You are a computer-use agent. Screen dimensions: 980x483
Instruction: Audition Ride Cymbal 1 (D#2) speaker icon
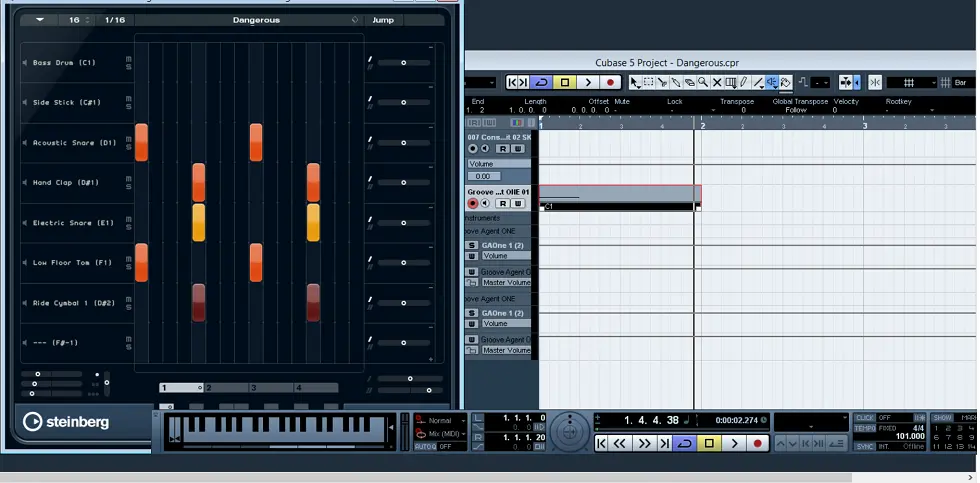pyautogui.click(x=26, y=303)
